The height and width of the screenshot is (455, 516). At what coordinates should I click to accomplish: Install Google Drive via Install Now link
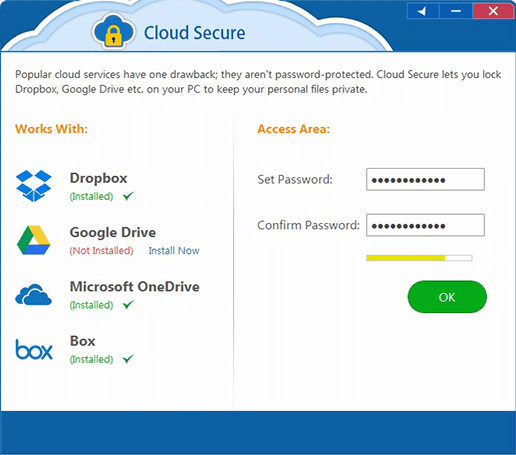[174, 251]
